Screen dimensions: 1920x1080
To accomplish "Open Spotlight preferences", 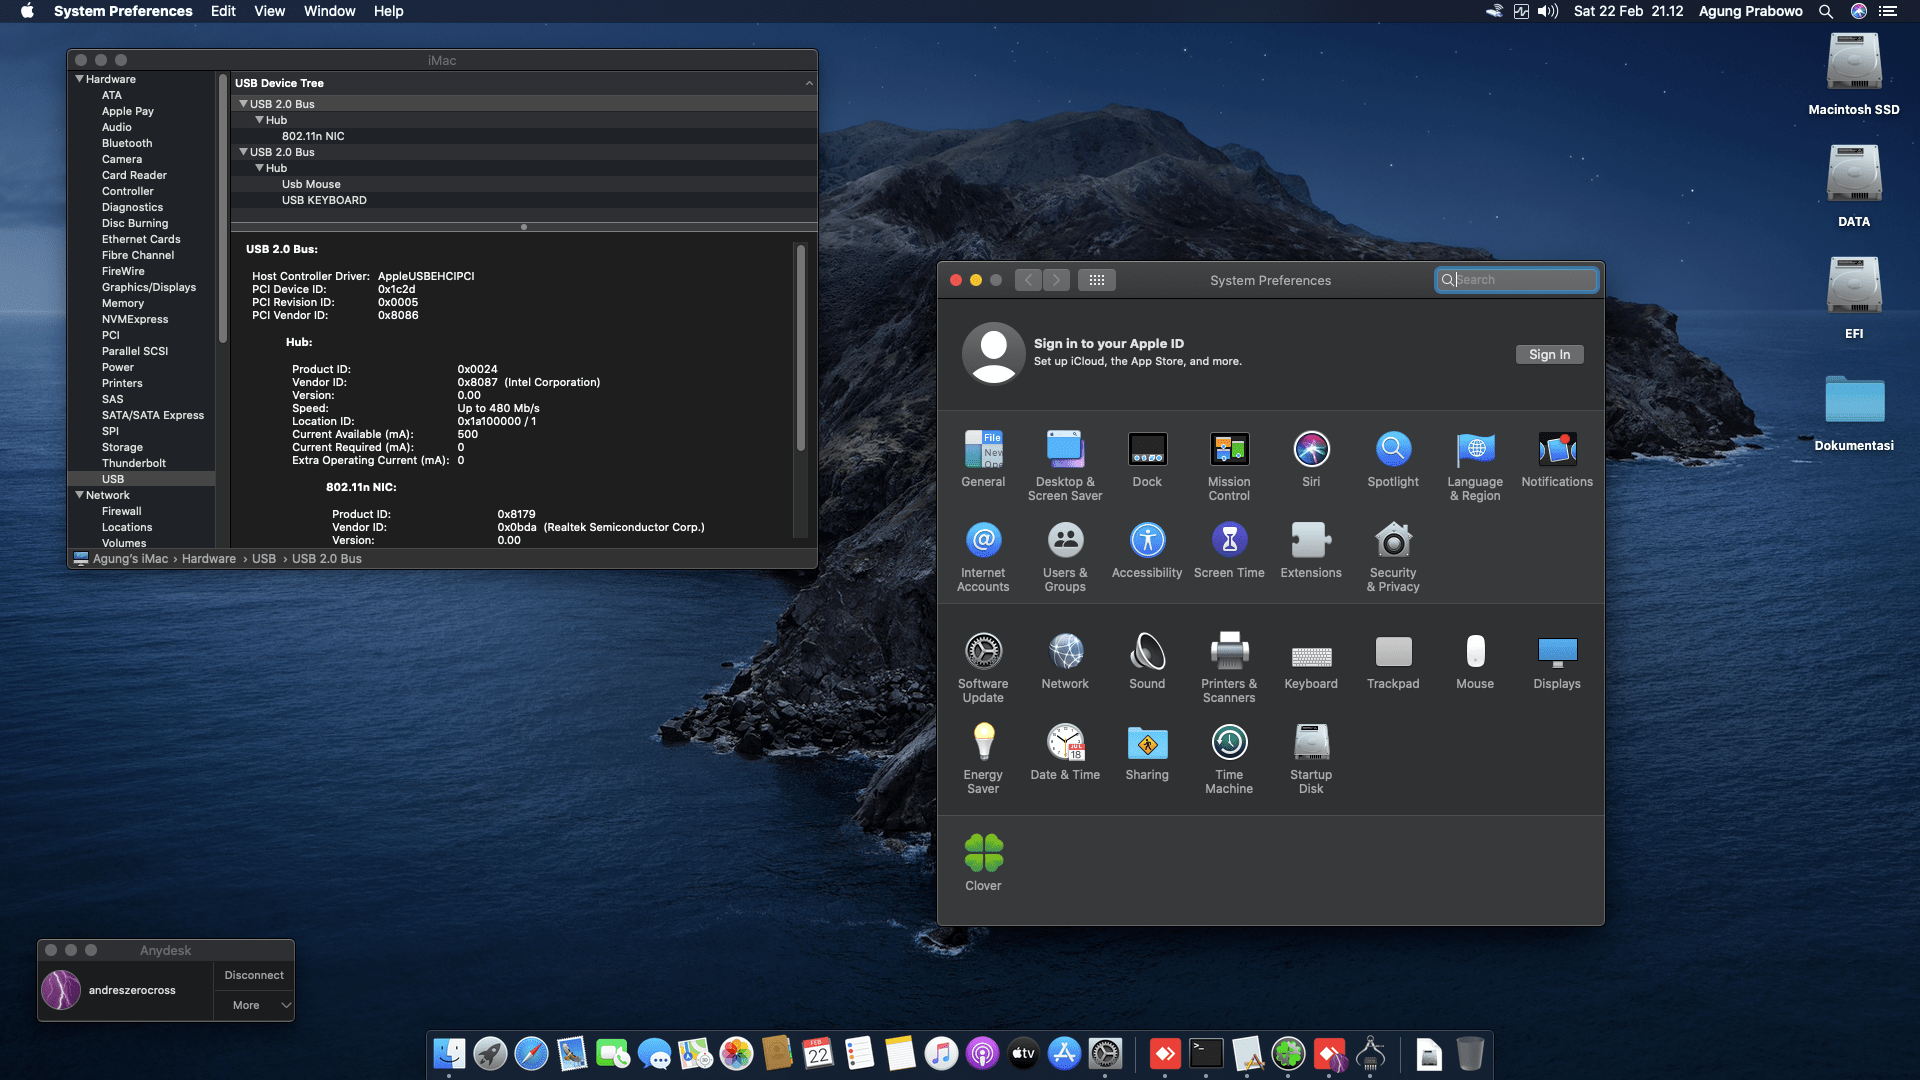I will tap(1393, 459).
